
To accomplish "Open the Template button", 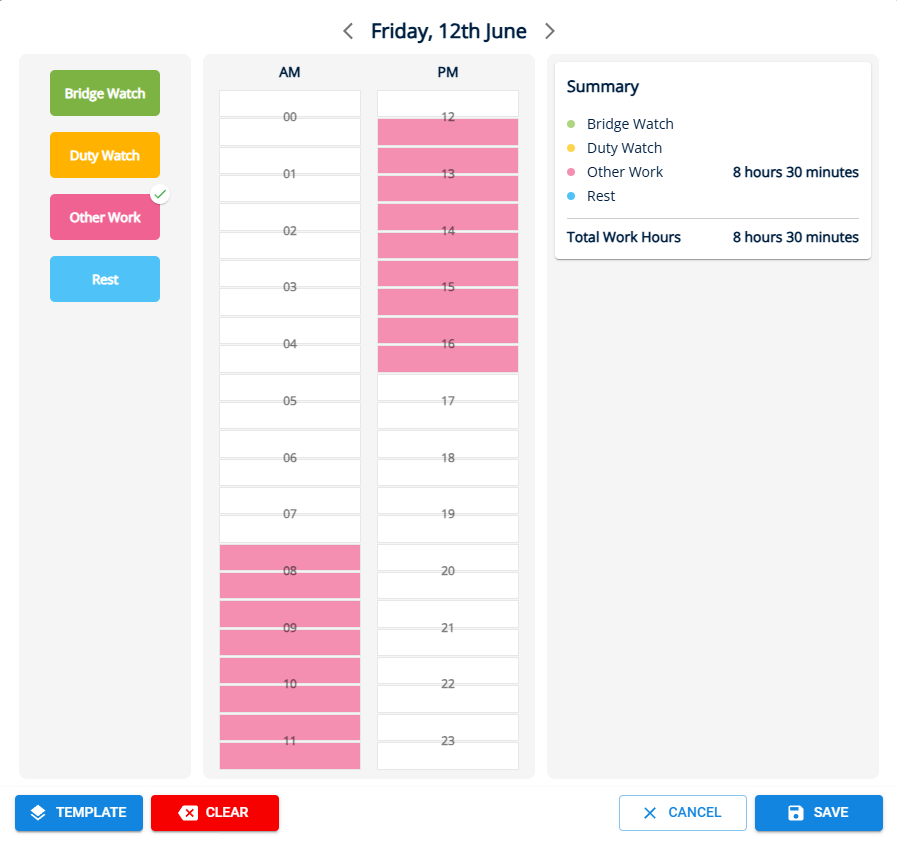I will tap(79, 813).
